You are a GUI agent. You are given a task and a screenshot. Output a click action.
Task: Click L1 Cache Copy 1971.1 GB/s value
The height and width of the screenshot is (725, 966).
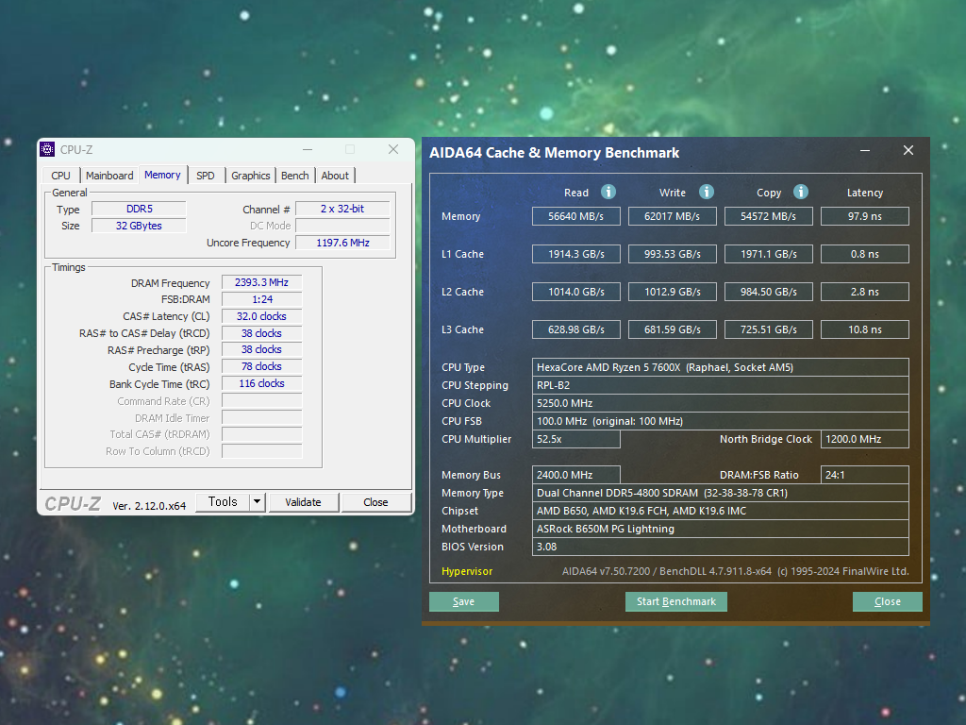[768, 254]
